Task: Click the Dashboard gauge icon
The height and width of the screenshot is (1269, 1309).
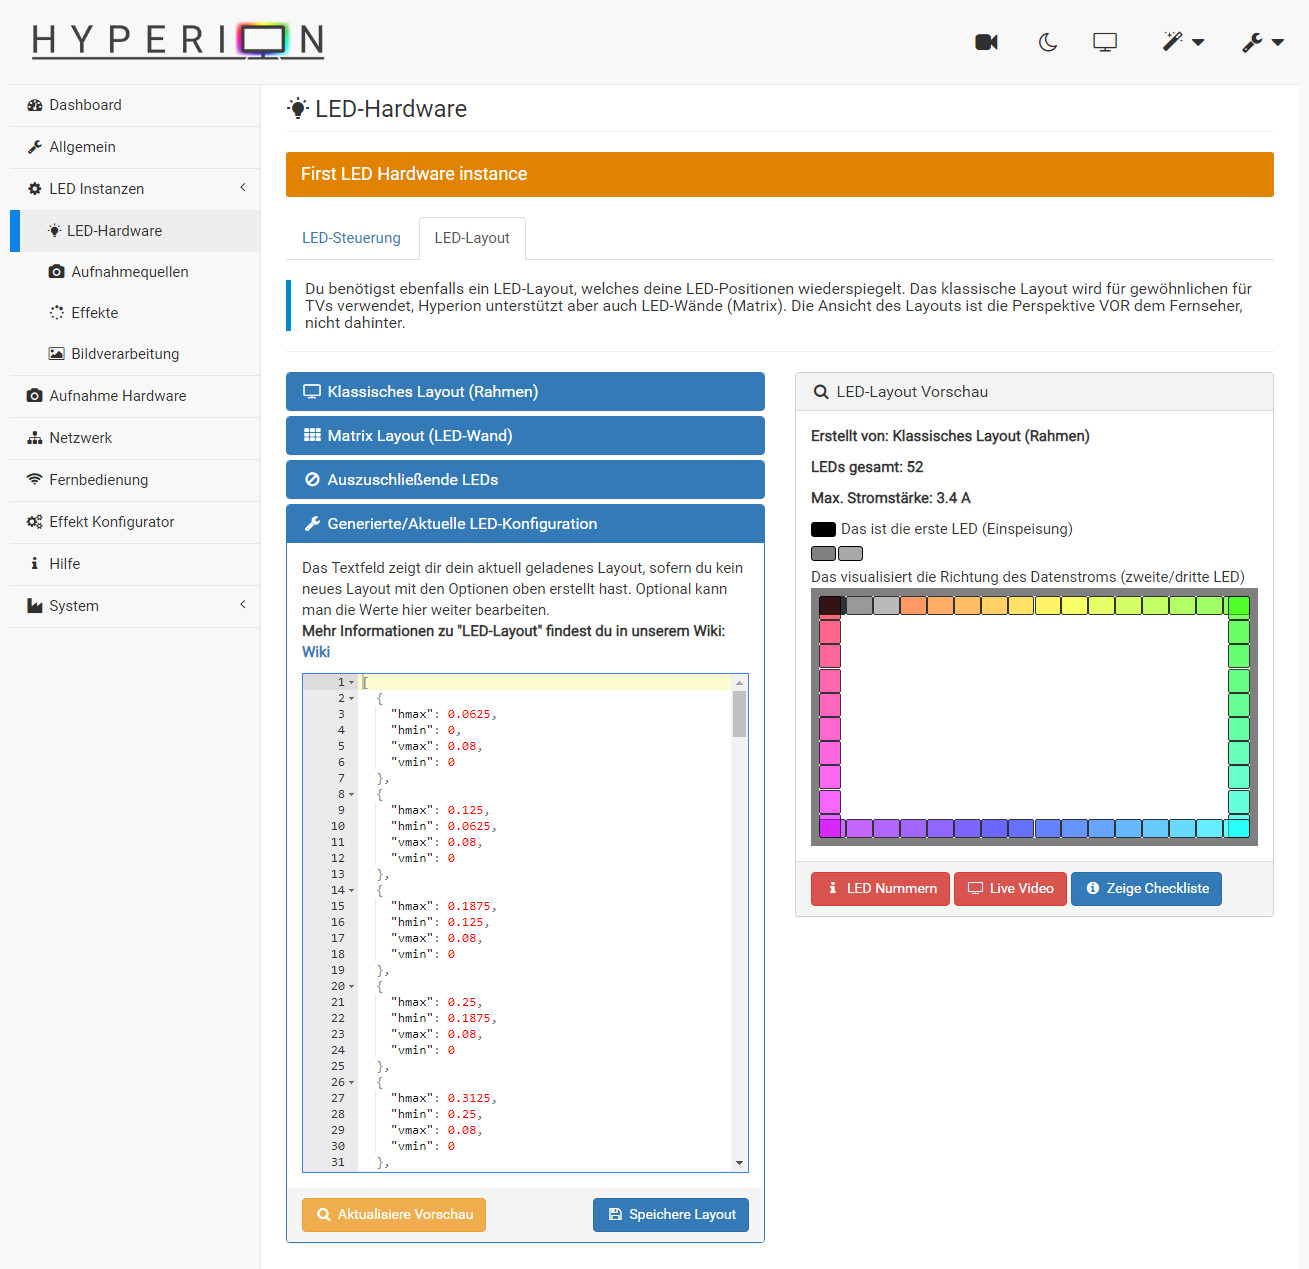Action: [x=35, y=105]
